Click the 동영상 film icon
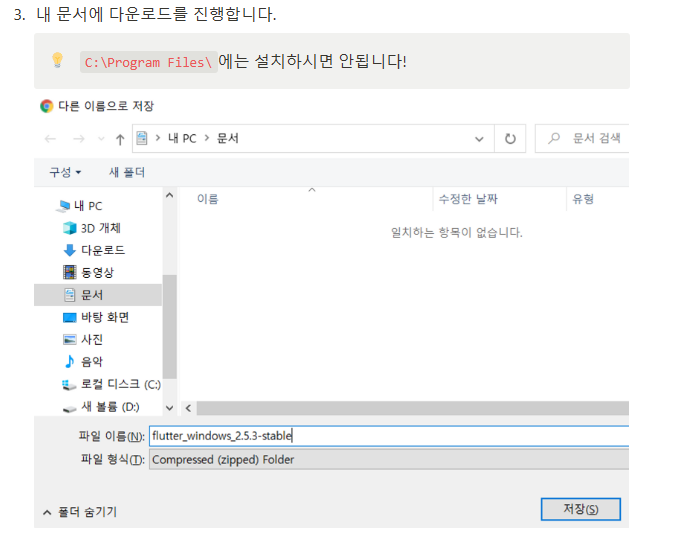Screen dimensions: 691x538 70,272
